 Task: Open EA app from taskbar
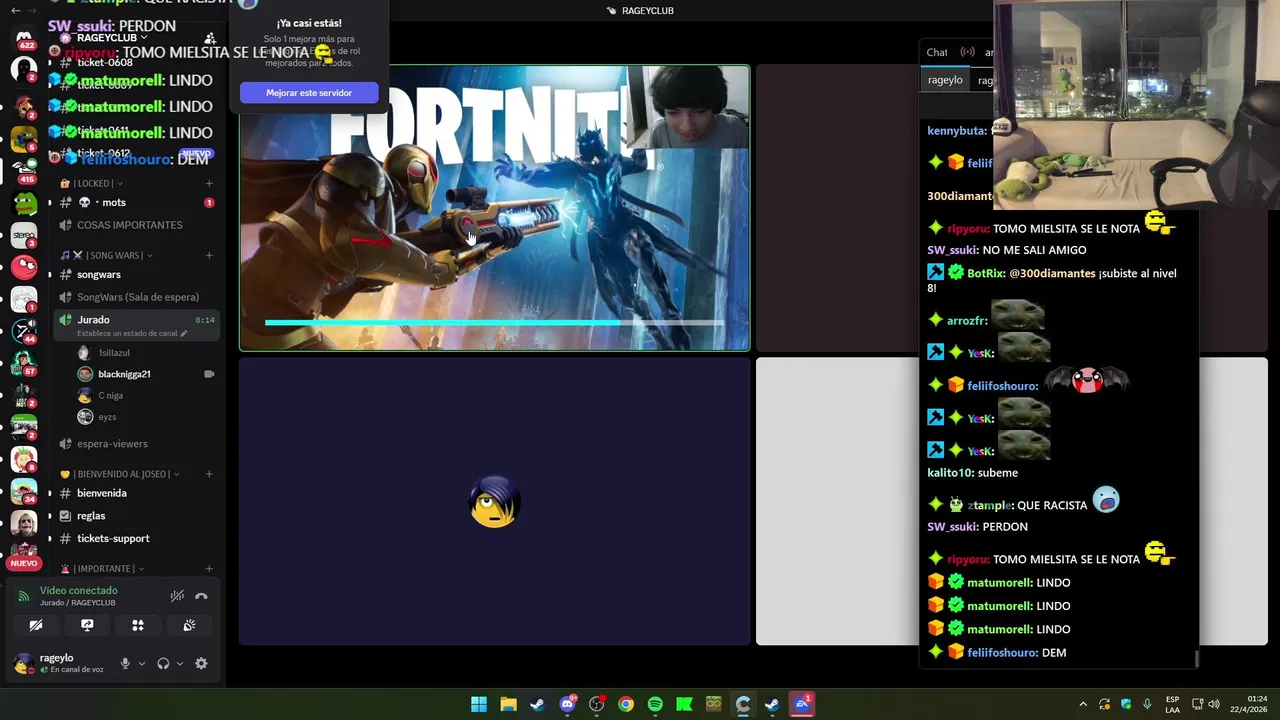coord(802,704)
